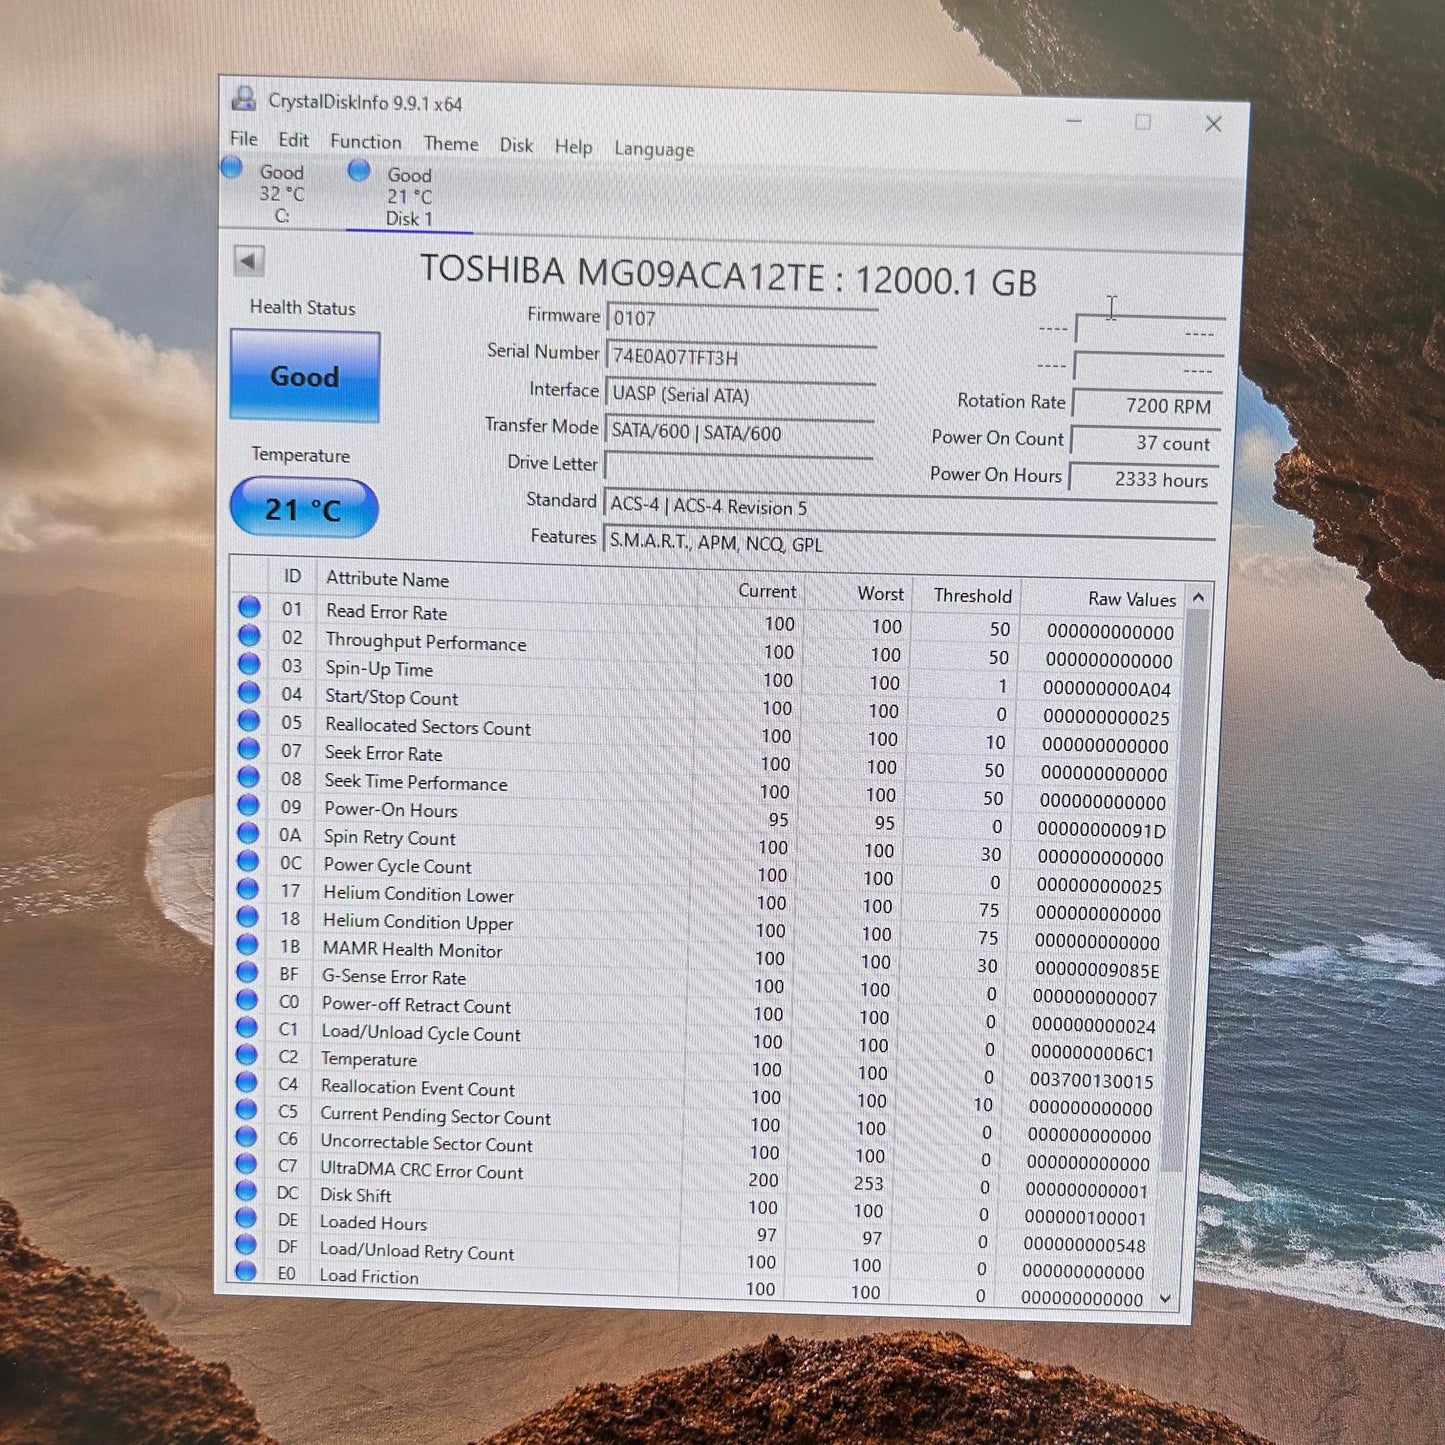1445x1445 pixels.
Task: Click status icon for MAMR Health Monitor
Action: [x=247, y=944]
